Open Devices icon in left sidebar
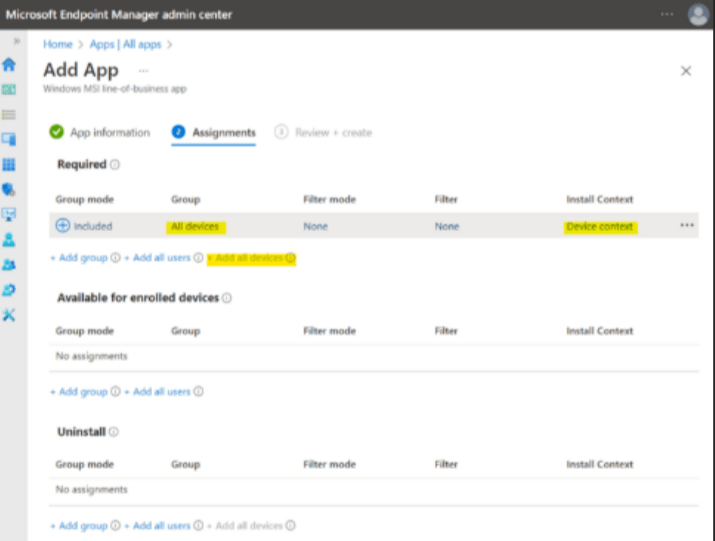This screenshot has height=541, width=715. pos(10,139)
